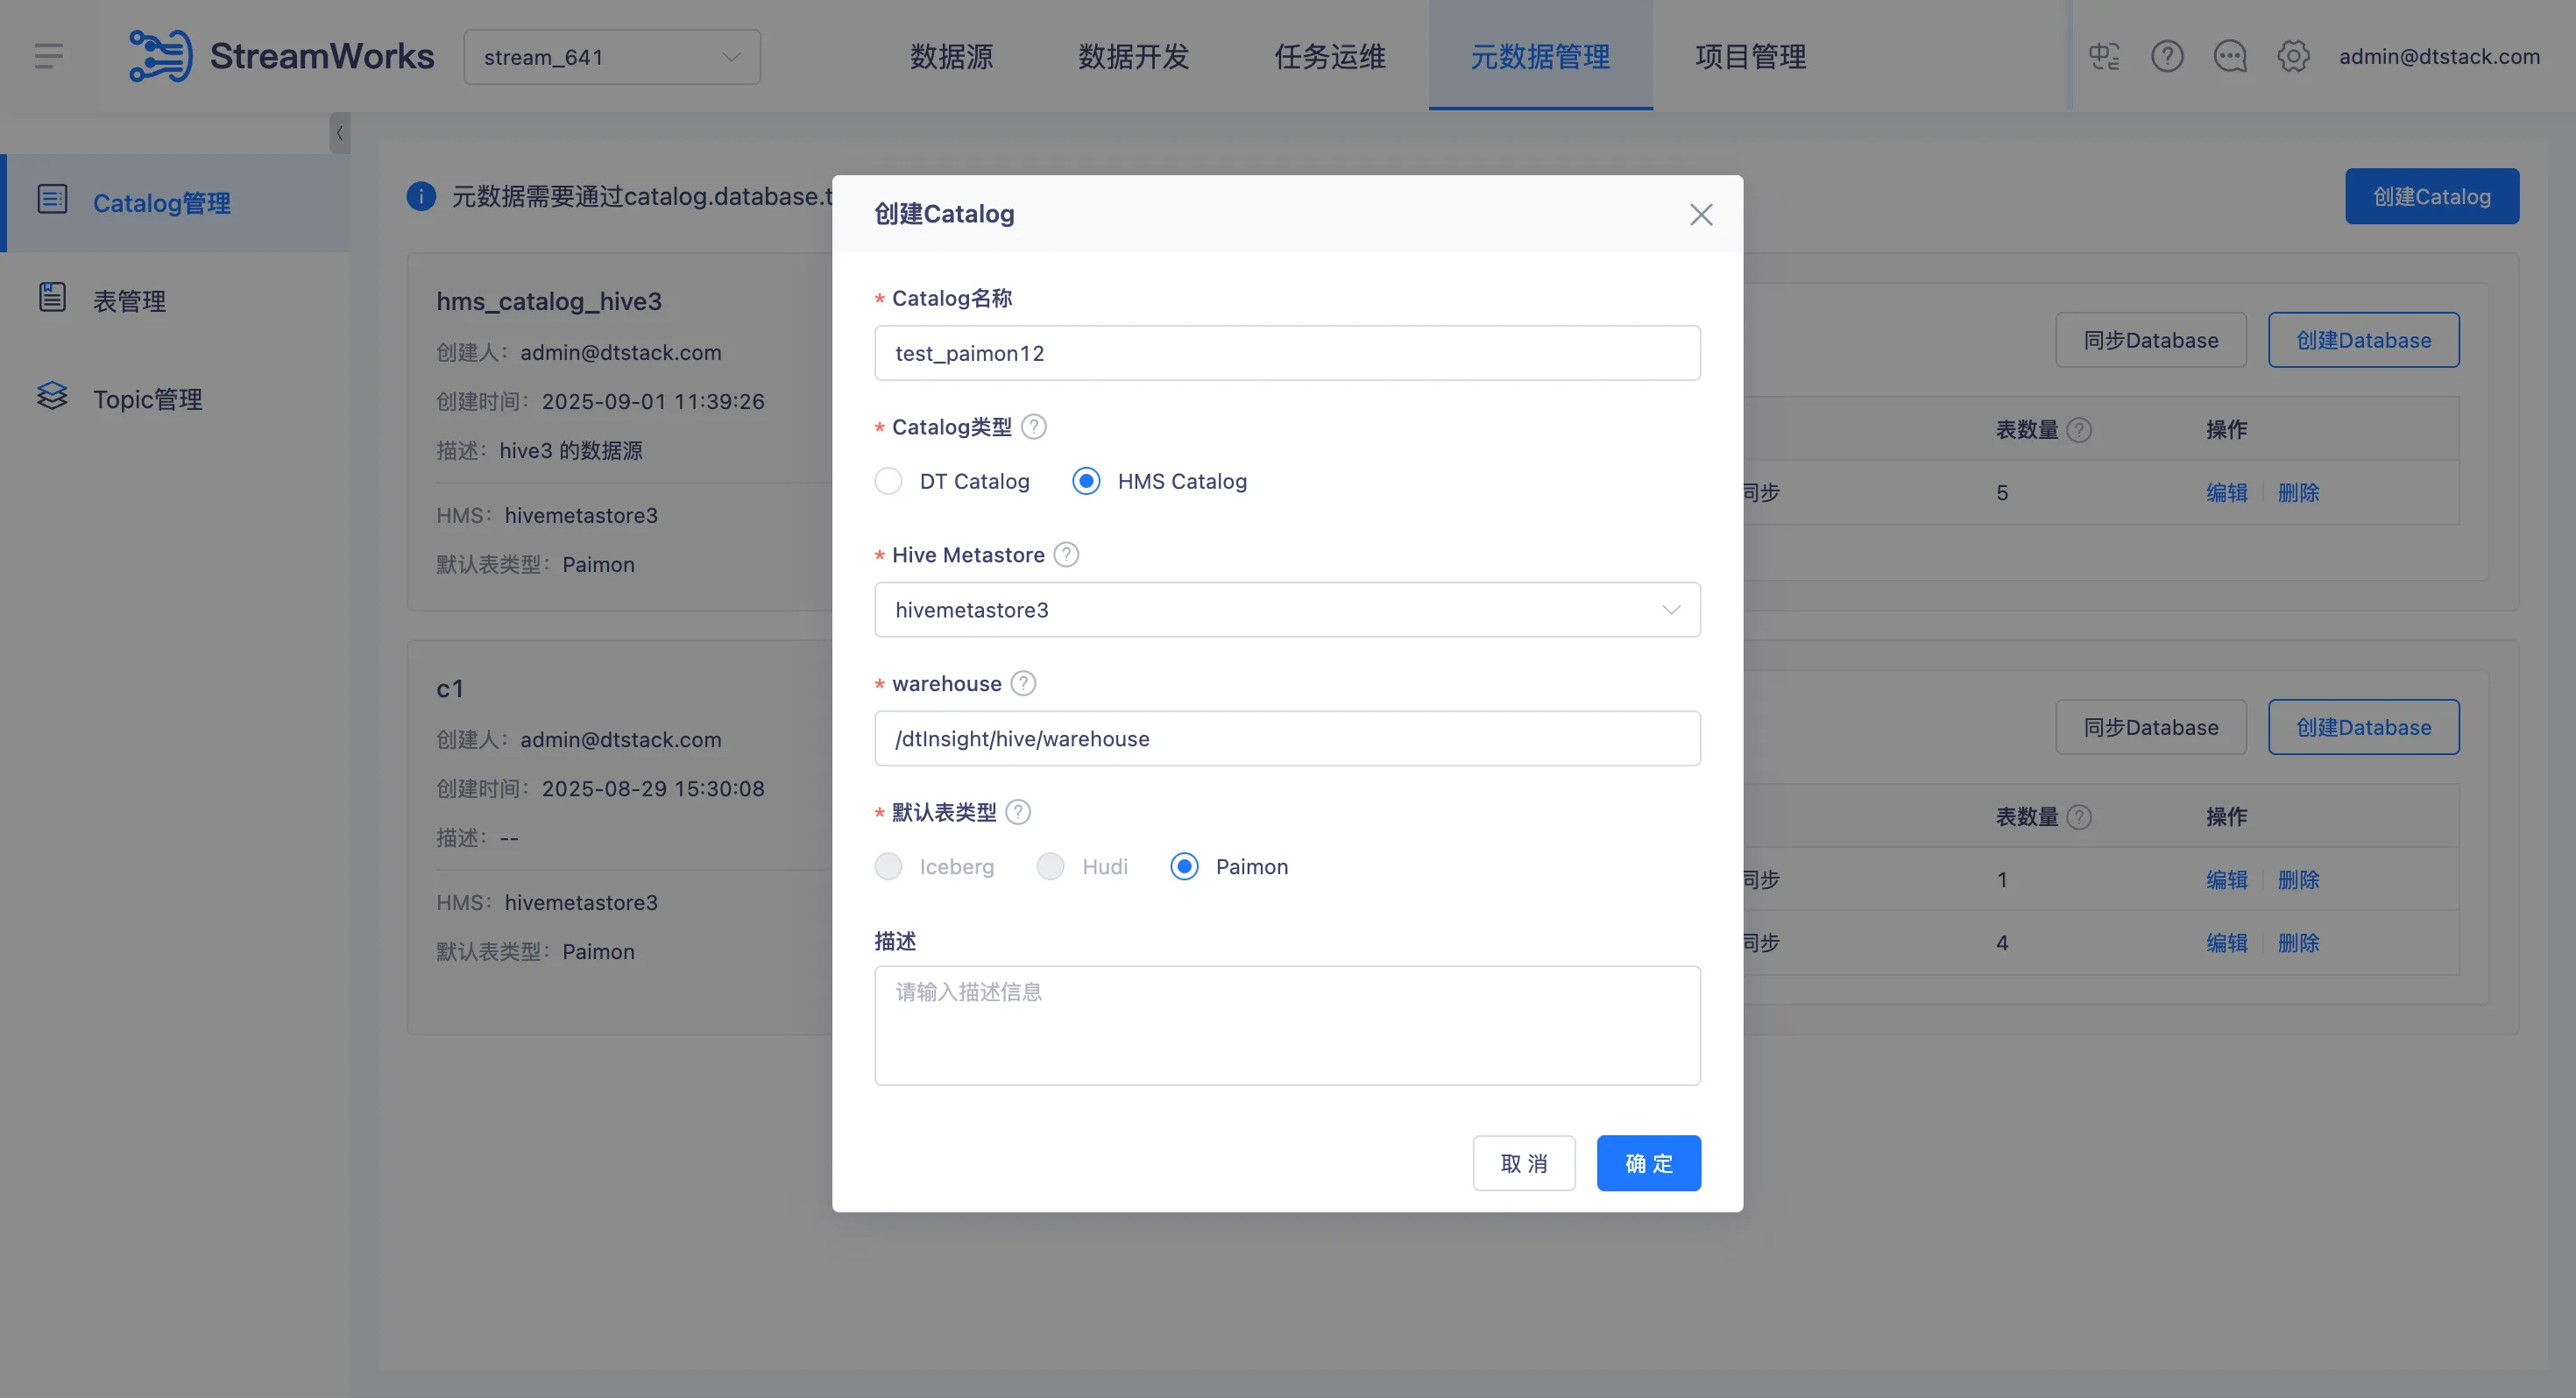The width and height of the screenshot is (2576, 1398).
Task: Open 表管理 in the sidebar
Action: pyautogui.click(x=130, y=300)
